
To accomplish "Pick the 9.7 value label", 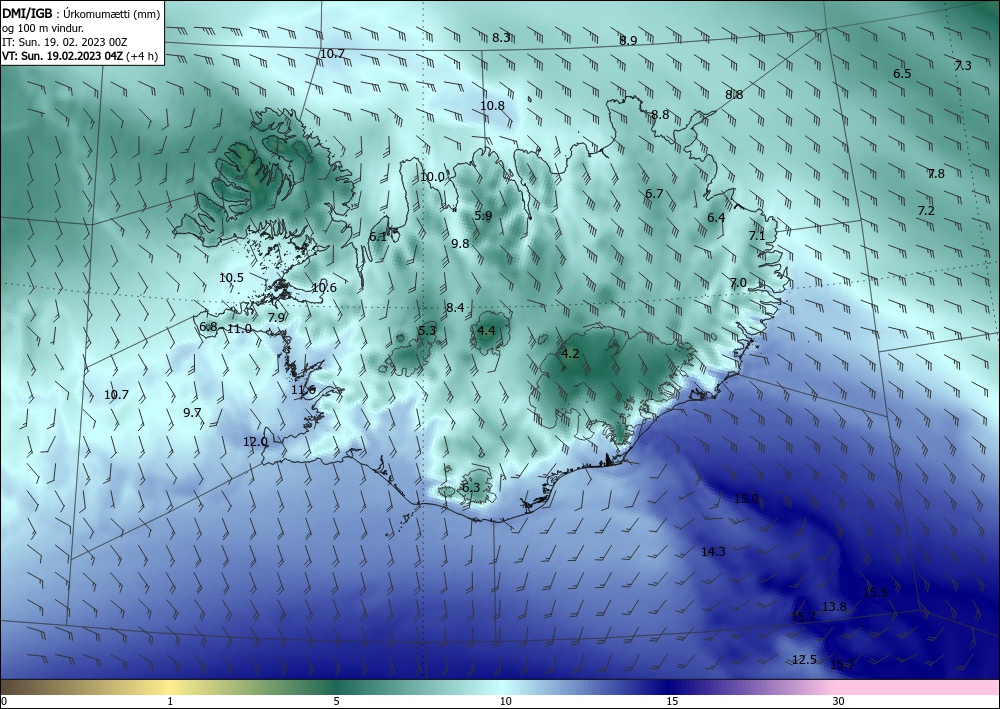I will click(x=192, y=413).
